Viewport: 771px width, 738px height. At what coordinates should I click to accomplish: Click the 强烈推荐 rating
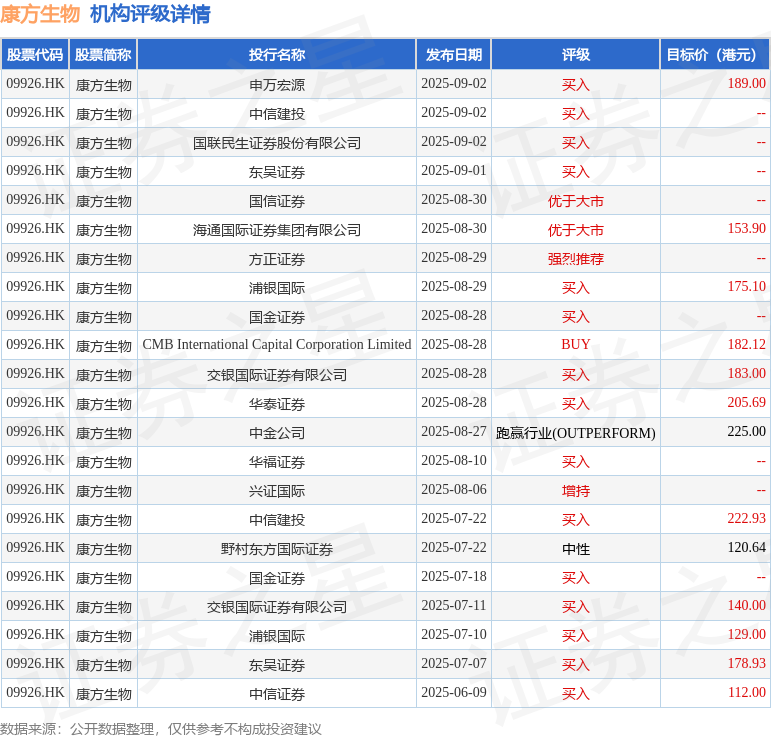pyautogui.click(x=576, y=259)
